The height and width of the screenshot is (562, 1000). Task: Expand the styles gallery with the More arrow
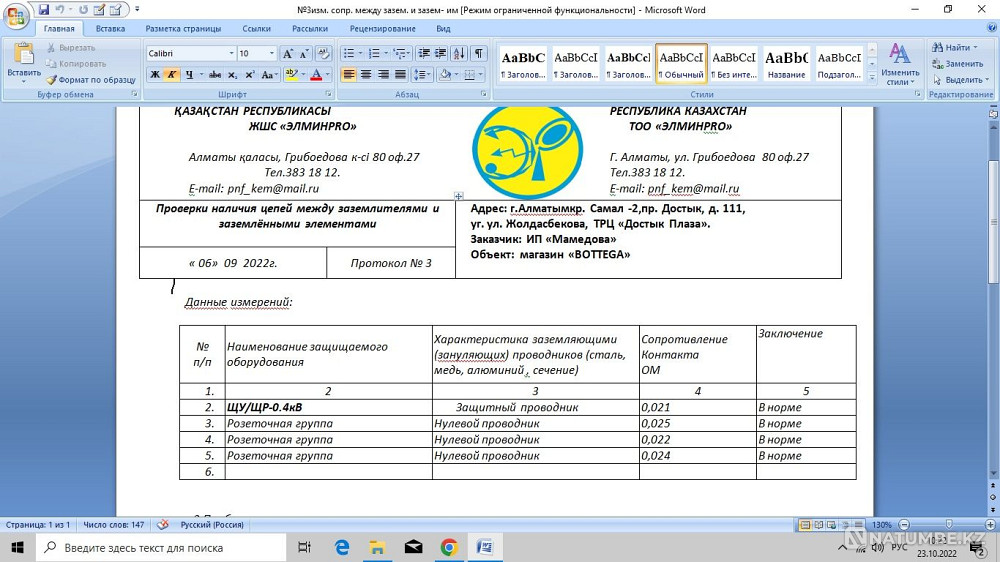pyautogui.click(x=872, y=77)
